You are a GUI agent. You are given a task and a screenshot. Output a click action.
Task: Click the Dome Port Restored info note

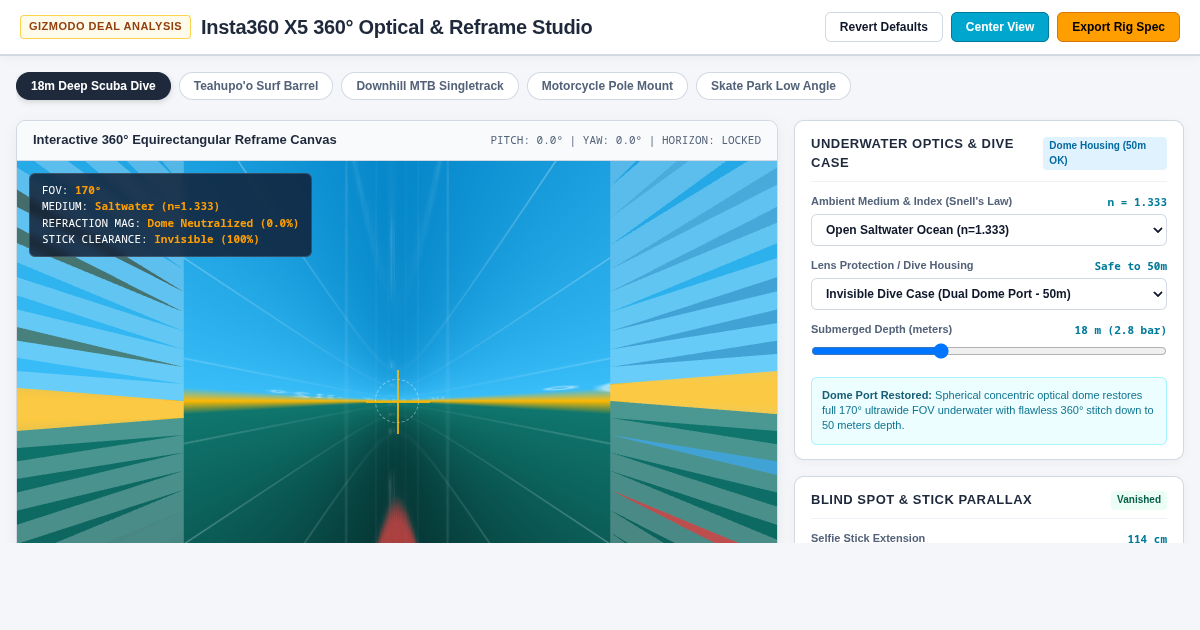(989, 411)
